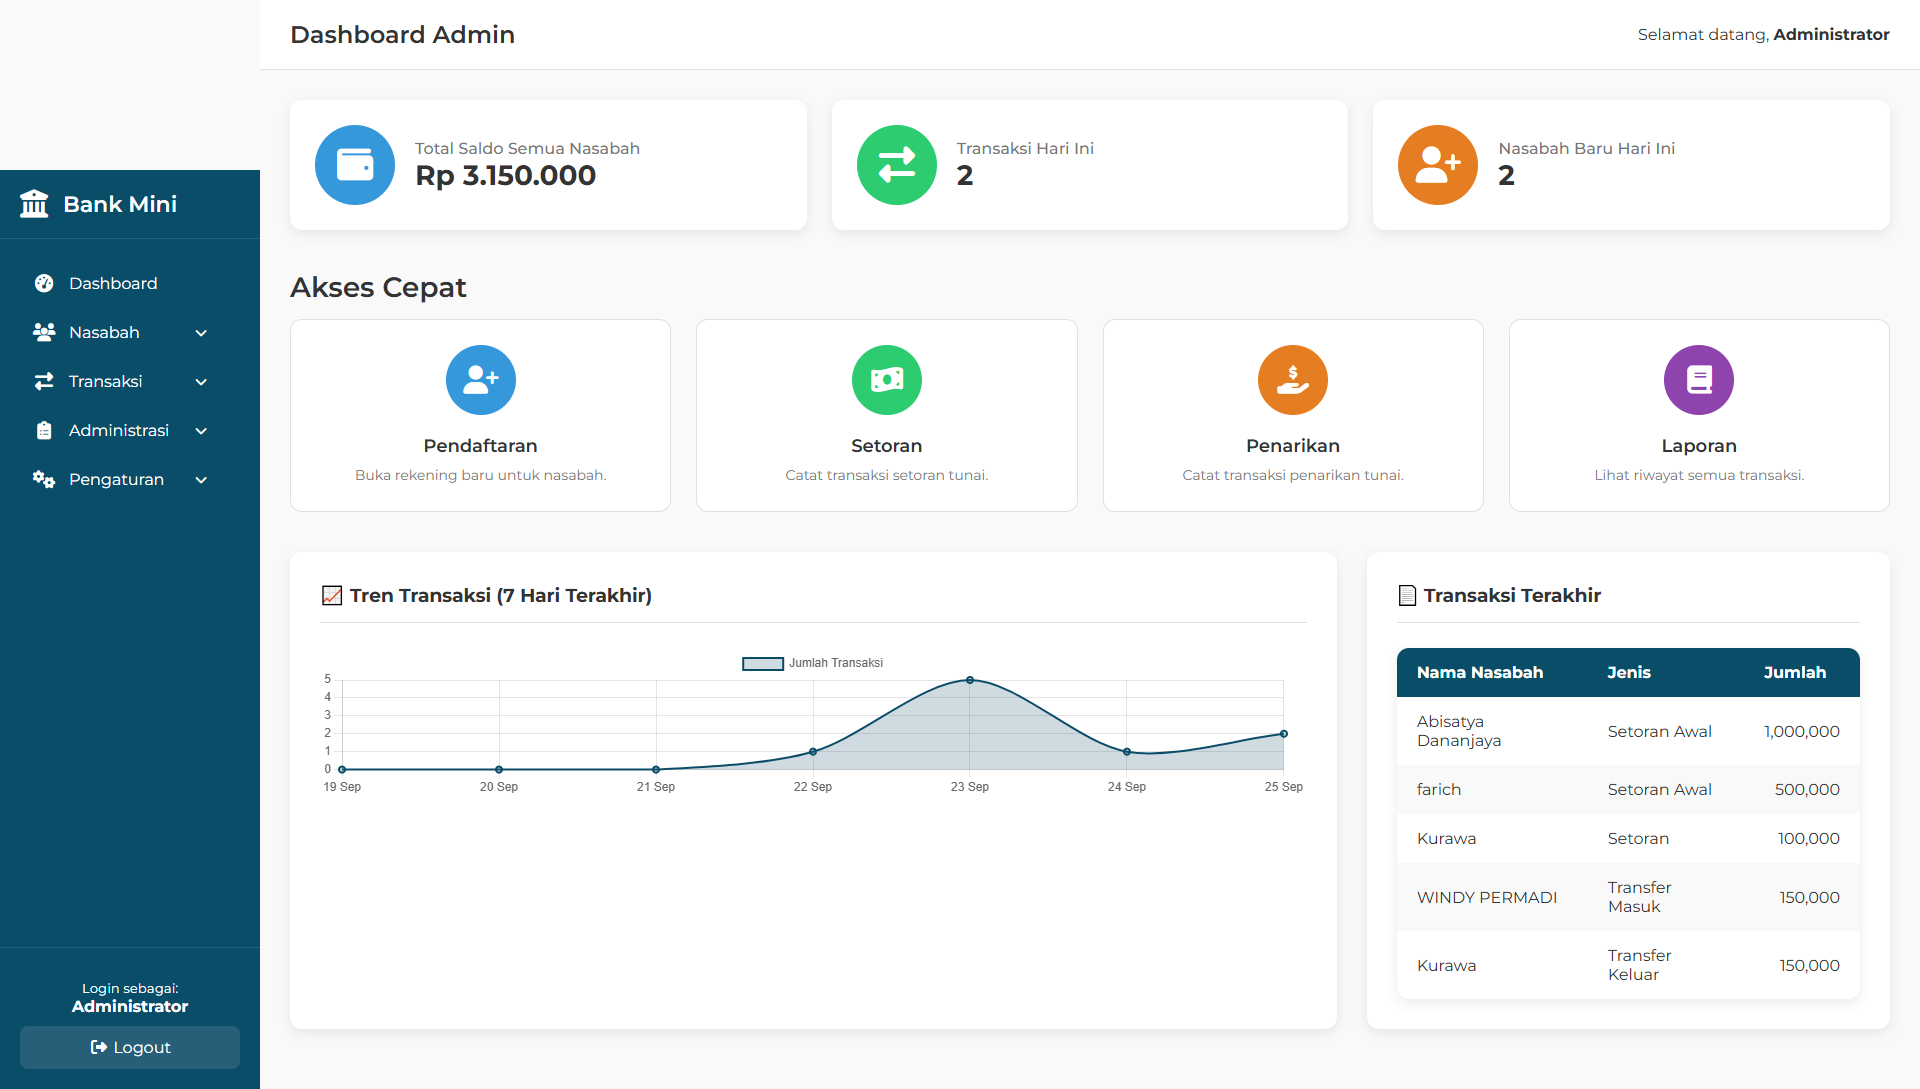The image size is (1920, 1089).
Task: Expand the Transaksi submenu arrow
Action: click(201, 382)
